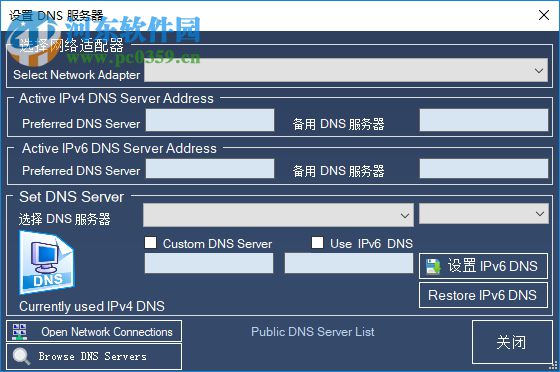Click the 关闭 button

coord(512,342)
